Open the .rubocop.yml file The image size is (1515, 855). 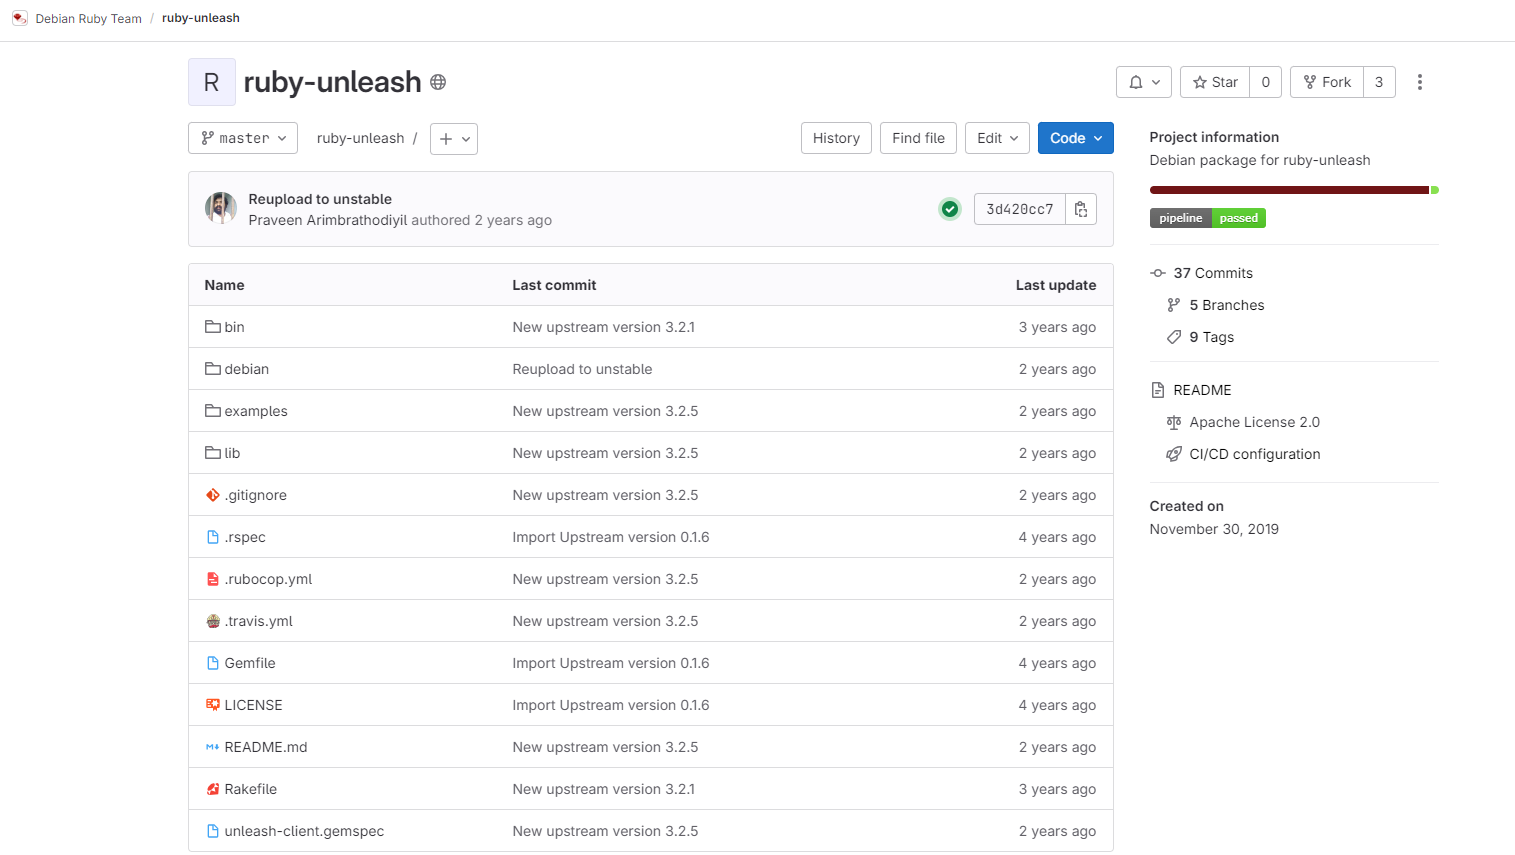[x=268, y=579]
